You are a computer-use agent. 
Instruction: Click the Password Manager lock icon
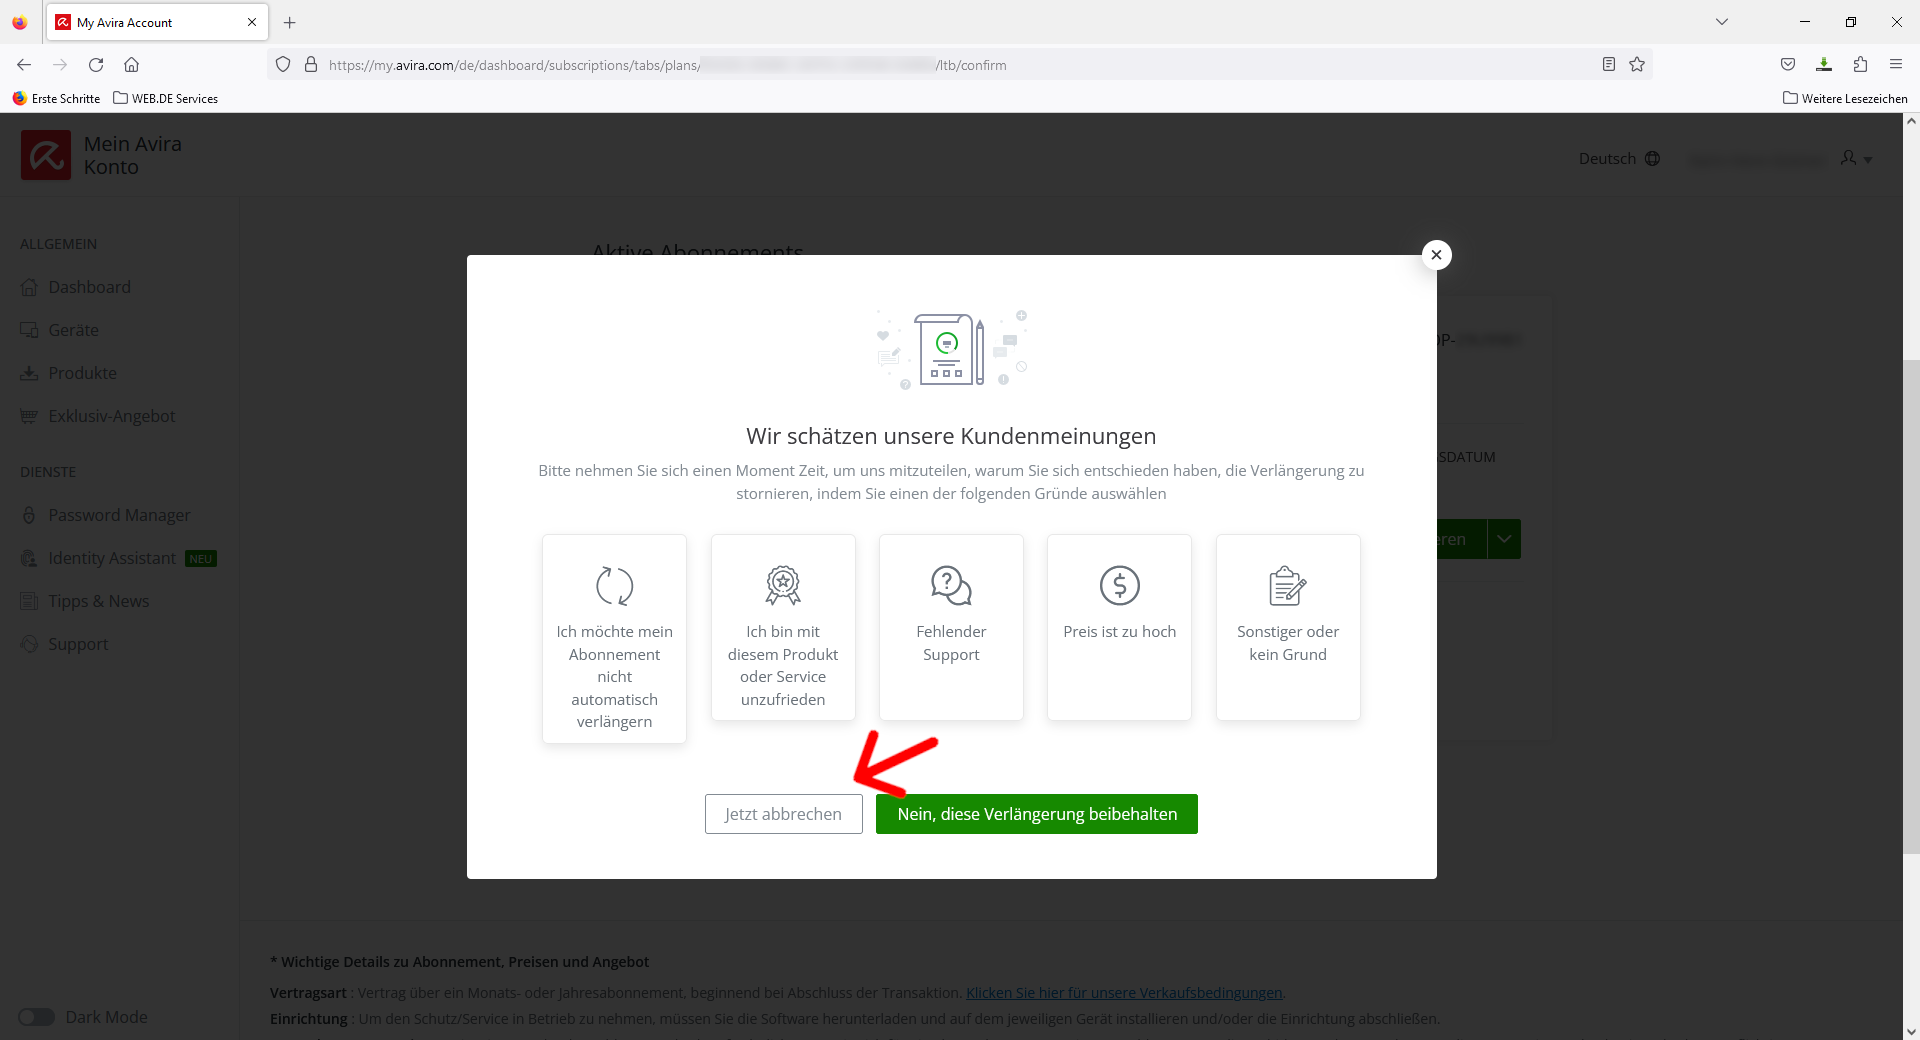point(29,515)
